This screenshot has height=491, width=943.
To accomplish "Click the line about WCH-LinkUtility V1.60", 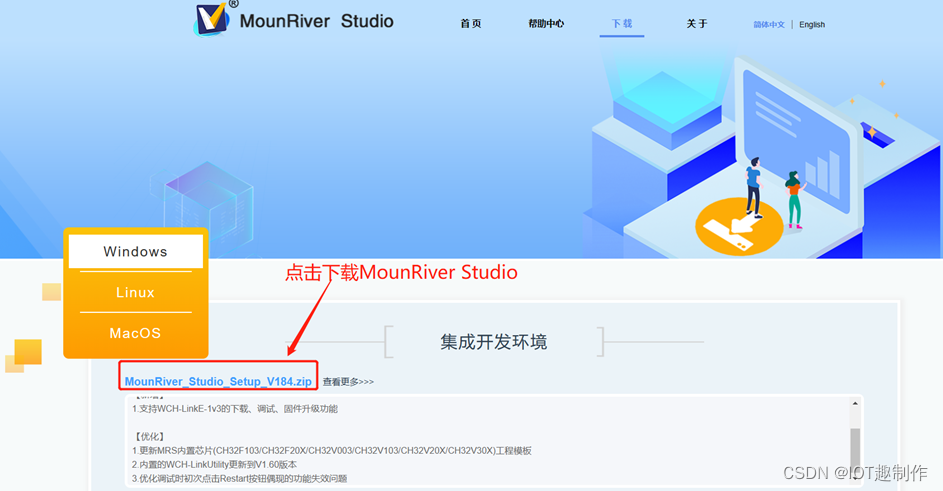I will tap(214, 465).
